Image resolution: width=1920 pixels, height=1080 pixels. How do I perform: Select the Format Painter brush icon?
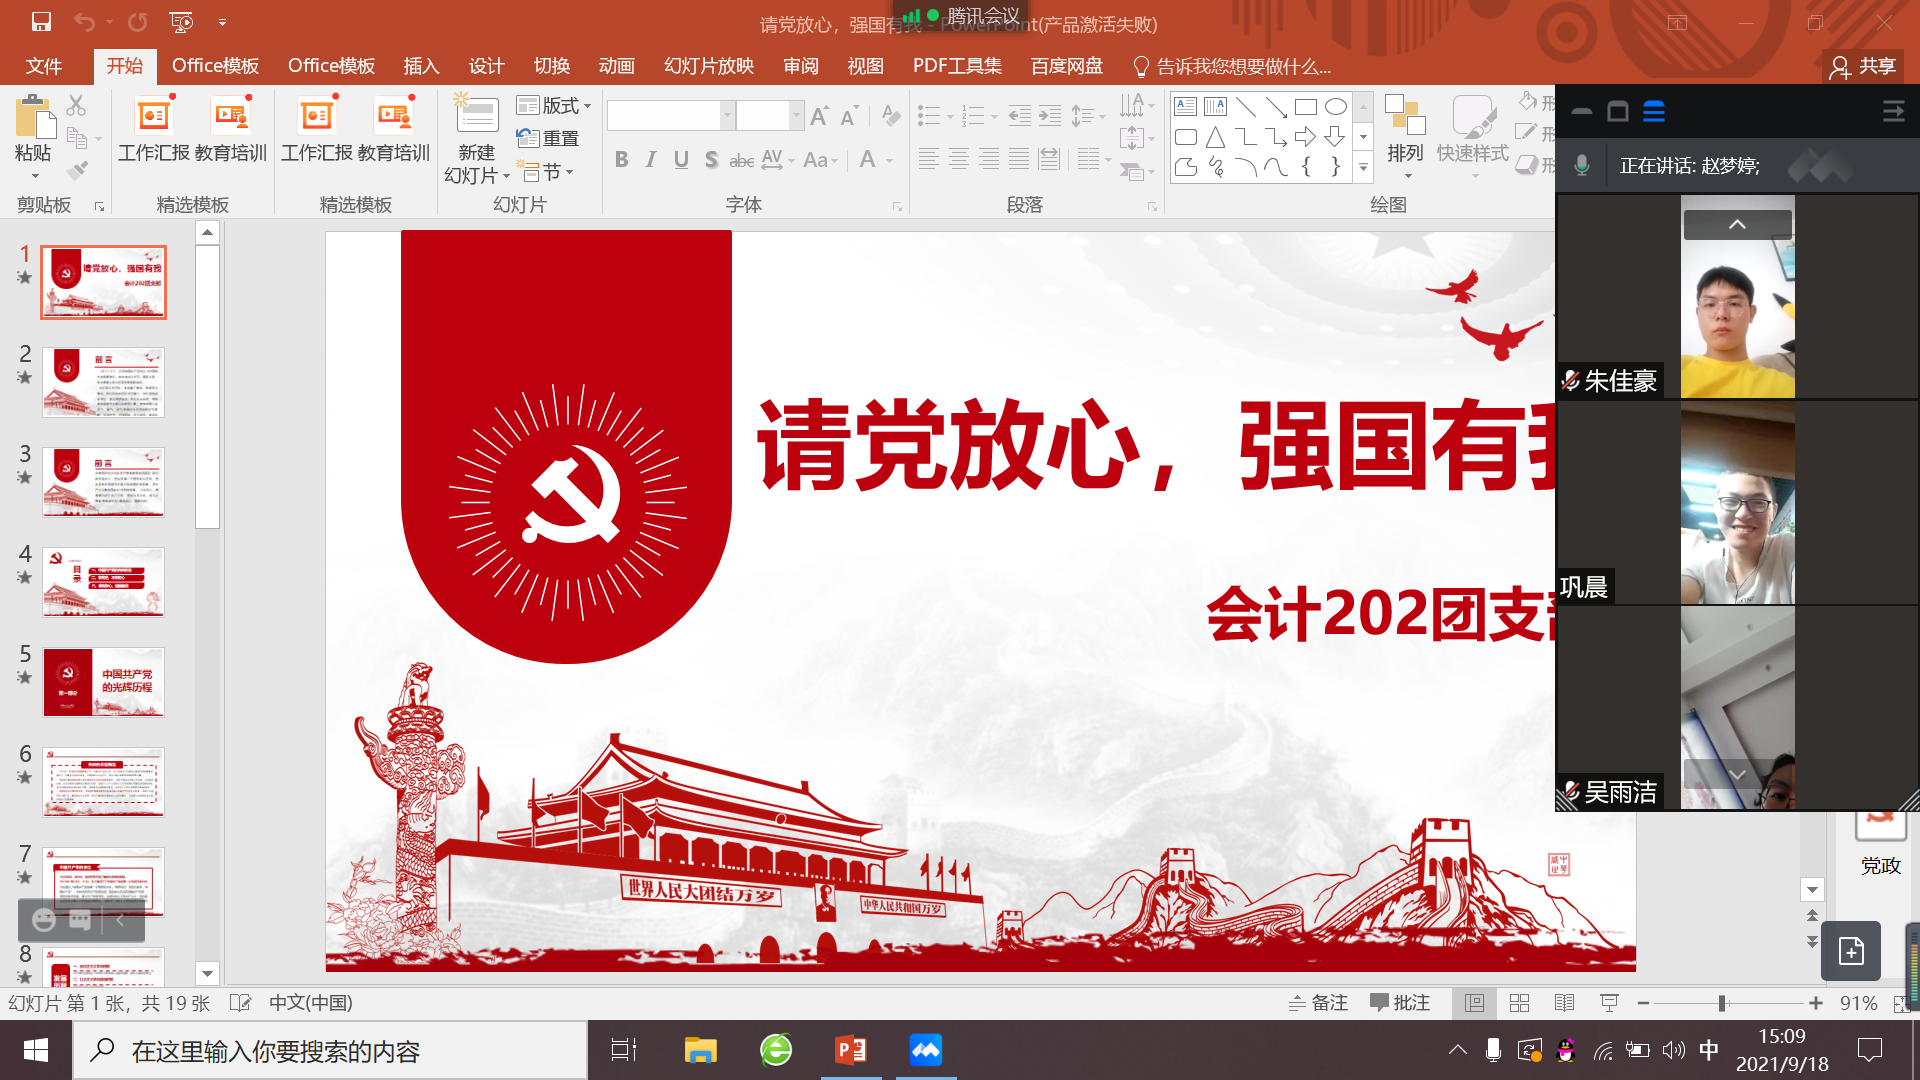(x=77, y=170)
